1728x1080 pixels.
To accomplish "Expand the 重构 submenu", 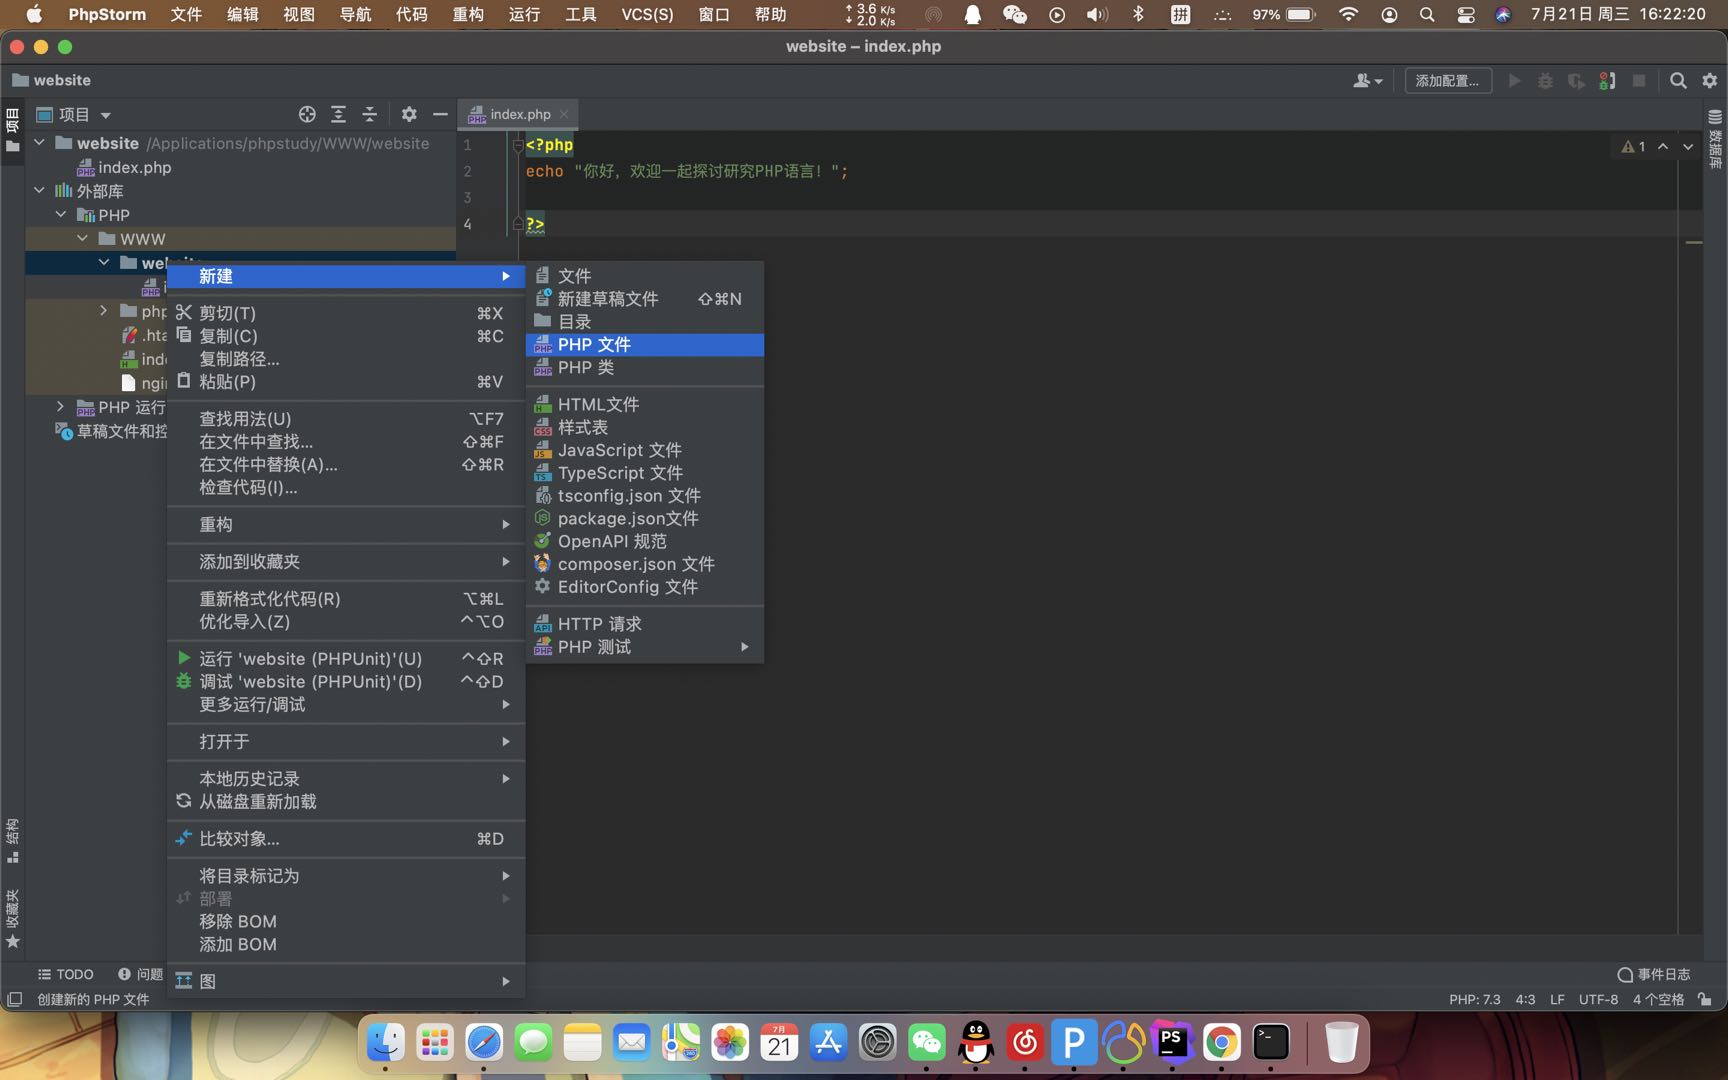I will point(346,524).
